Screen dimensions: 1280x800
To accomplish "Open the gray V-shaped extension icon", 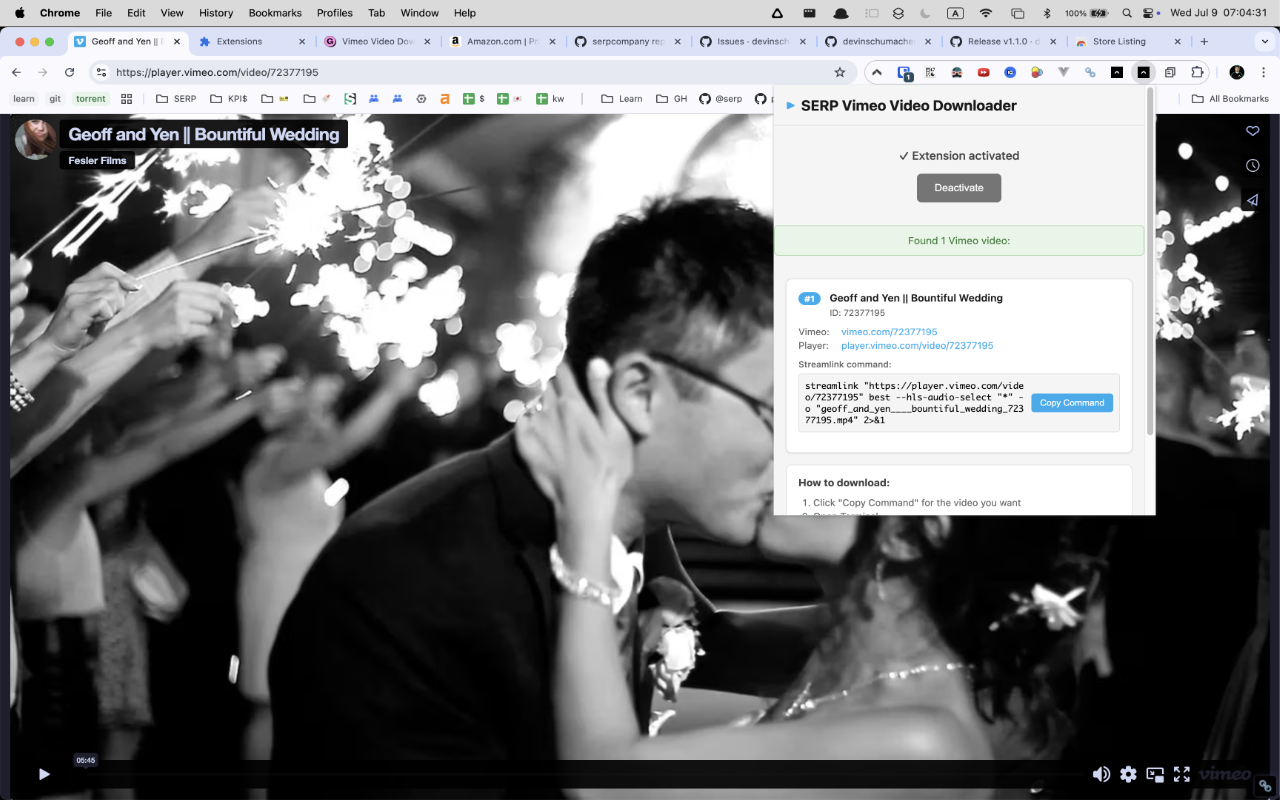I will [1064, 72].
